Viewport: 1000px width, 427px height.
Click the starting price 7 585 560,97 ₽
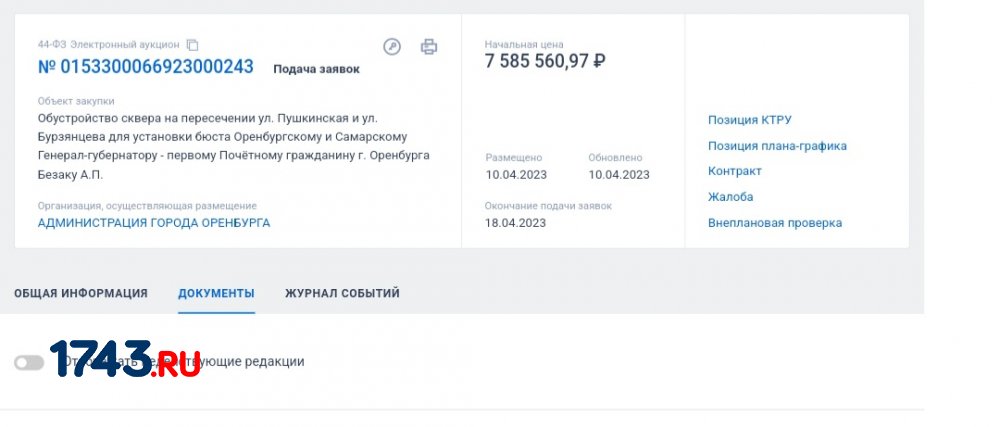point(545,61)
